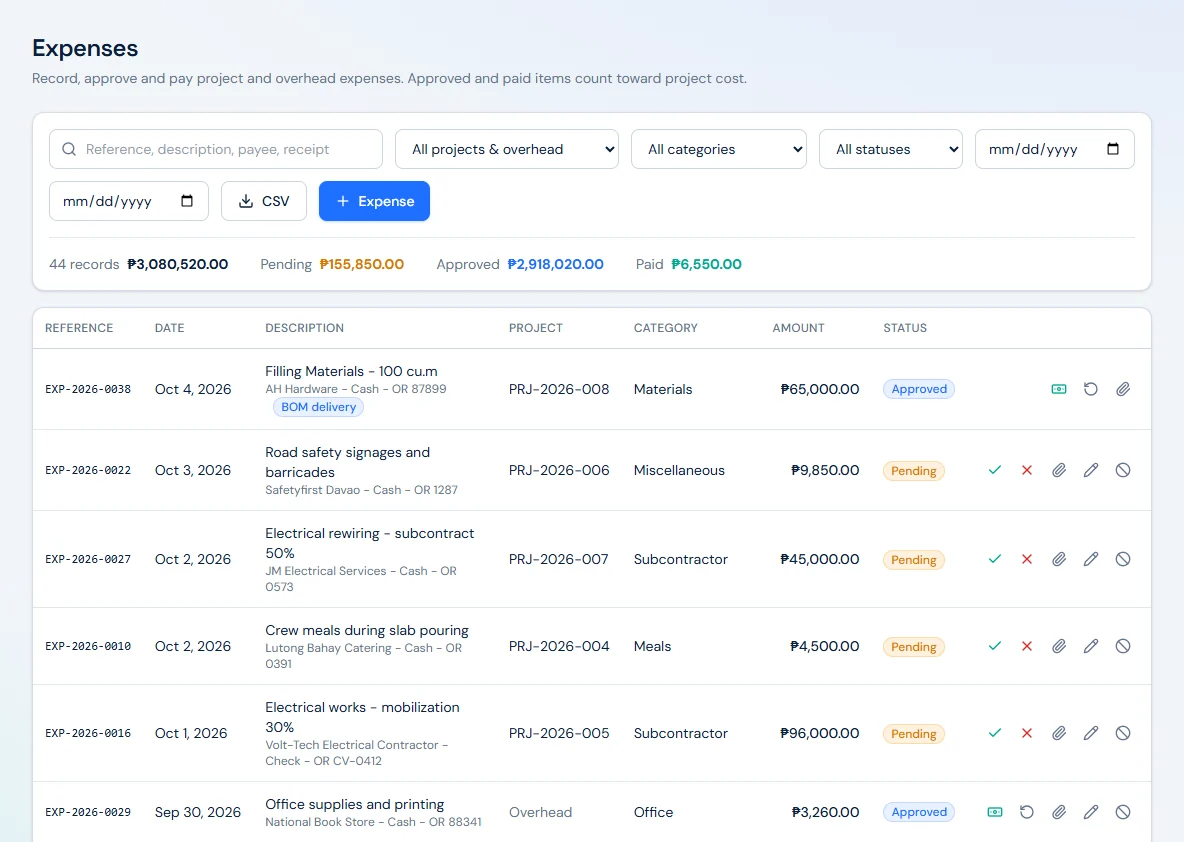Approve EXP-2026-0016 electrical works mobilization
The height and width of the screenshot is (842, 1184).
pyautogui.click(x=994, y=733)
